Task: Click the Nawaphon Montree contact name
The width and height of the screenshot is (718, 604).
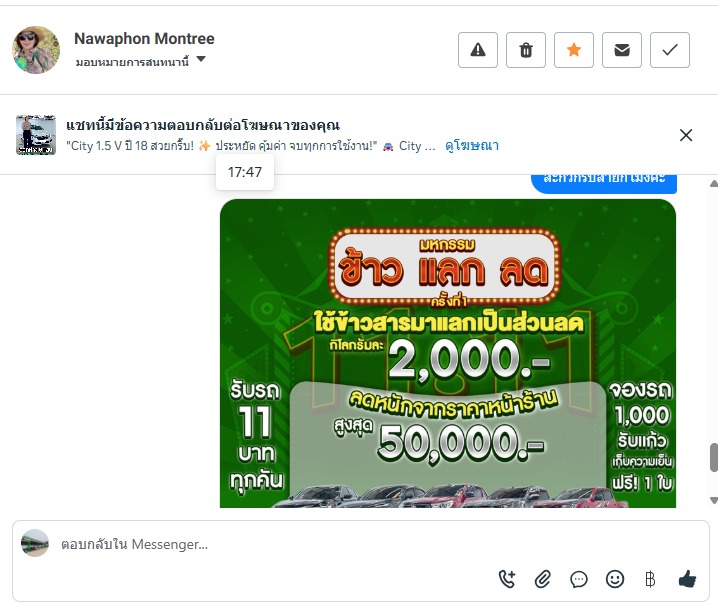Action: pos(144,38)
